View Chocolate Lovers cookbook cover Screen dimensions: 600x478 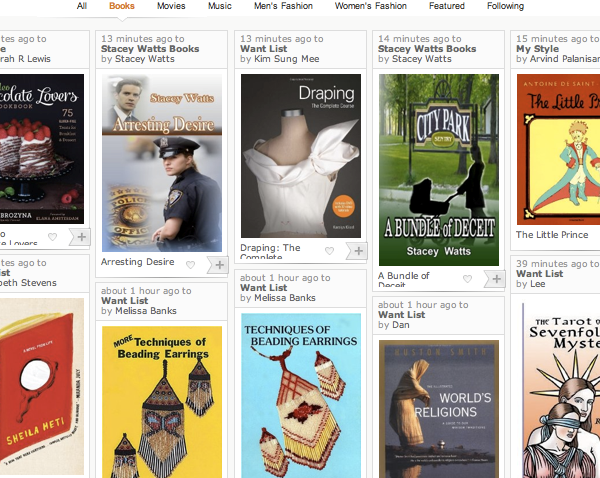coord(42,149)
